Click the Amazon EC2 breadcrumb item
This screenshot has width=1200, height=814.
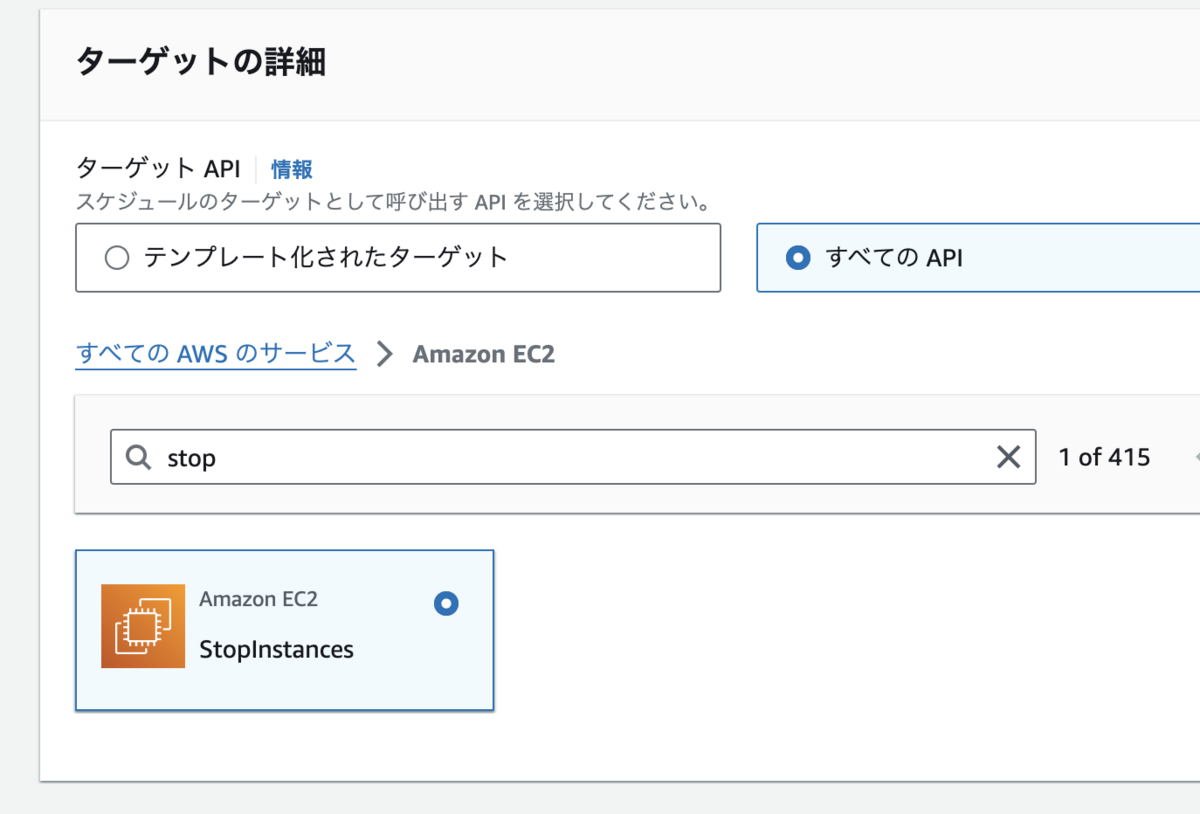click(483, 354)
